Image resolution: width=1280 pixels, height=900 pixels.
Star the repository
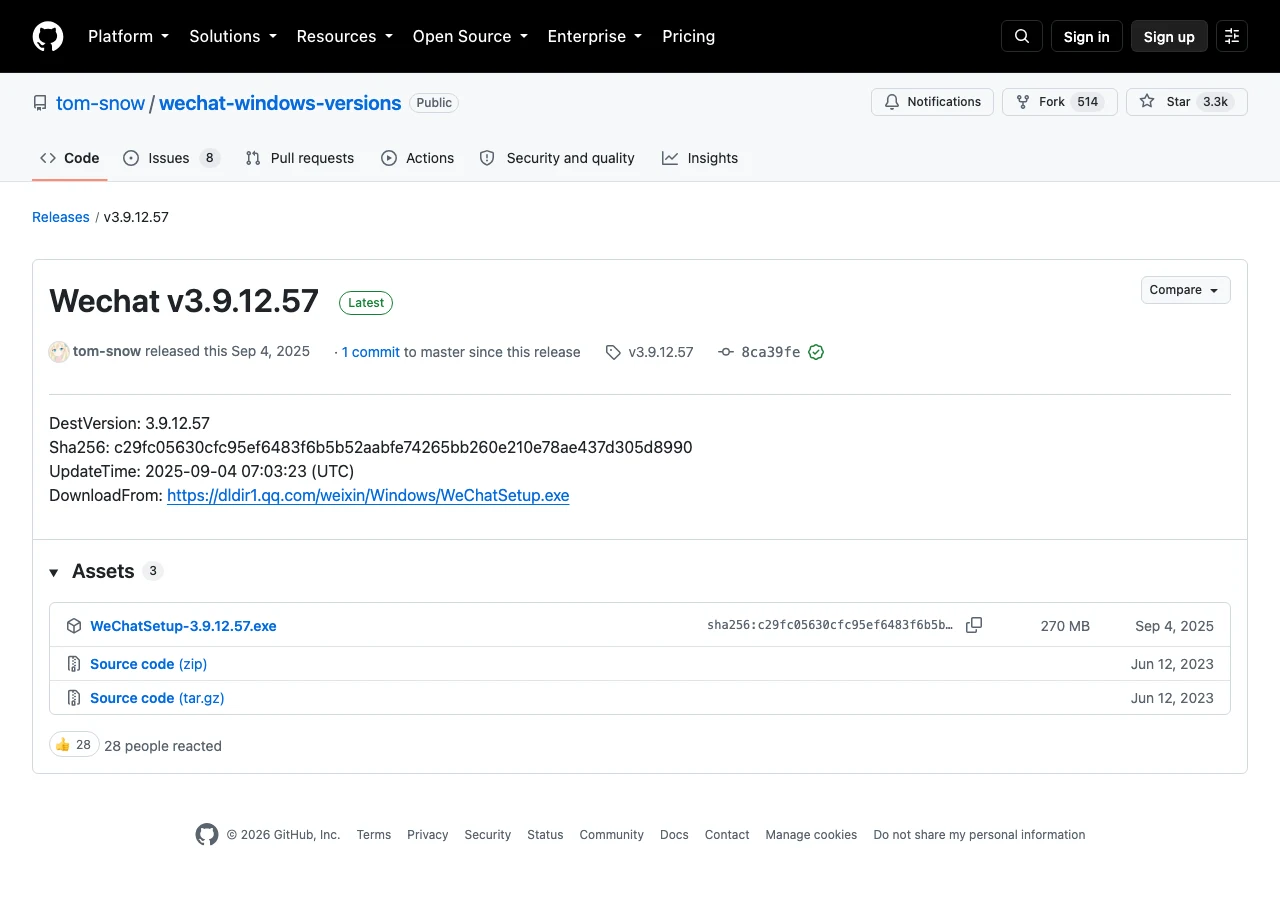[1187, 102]
